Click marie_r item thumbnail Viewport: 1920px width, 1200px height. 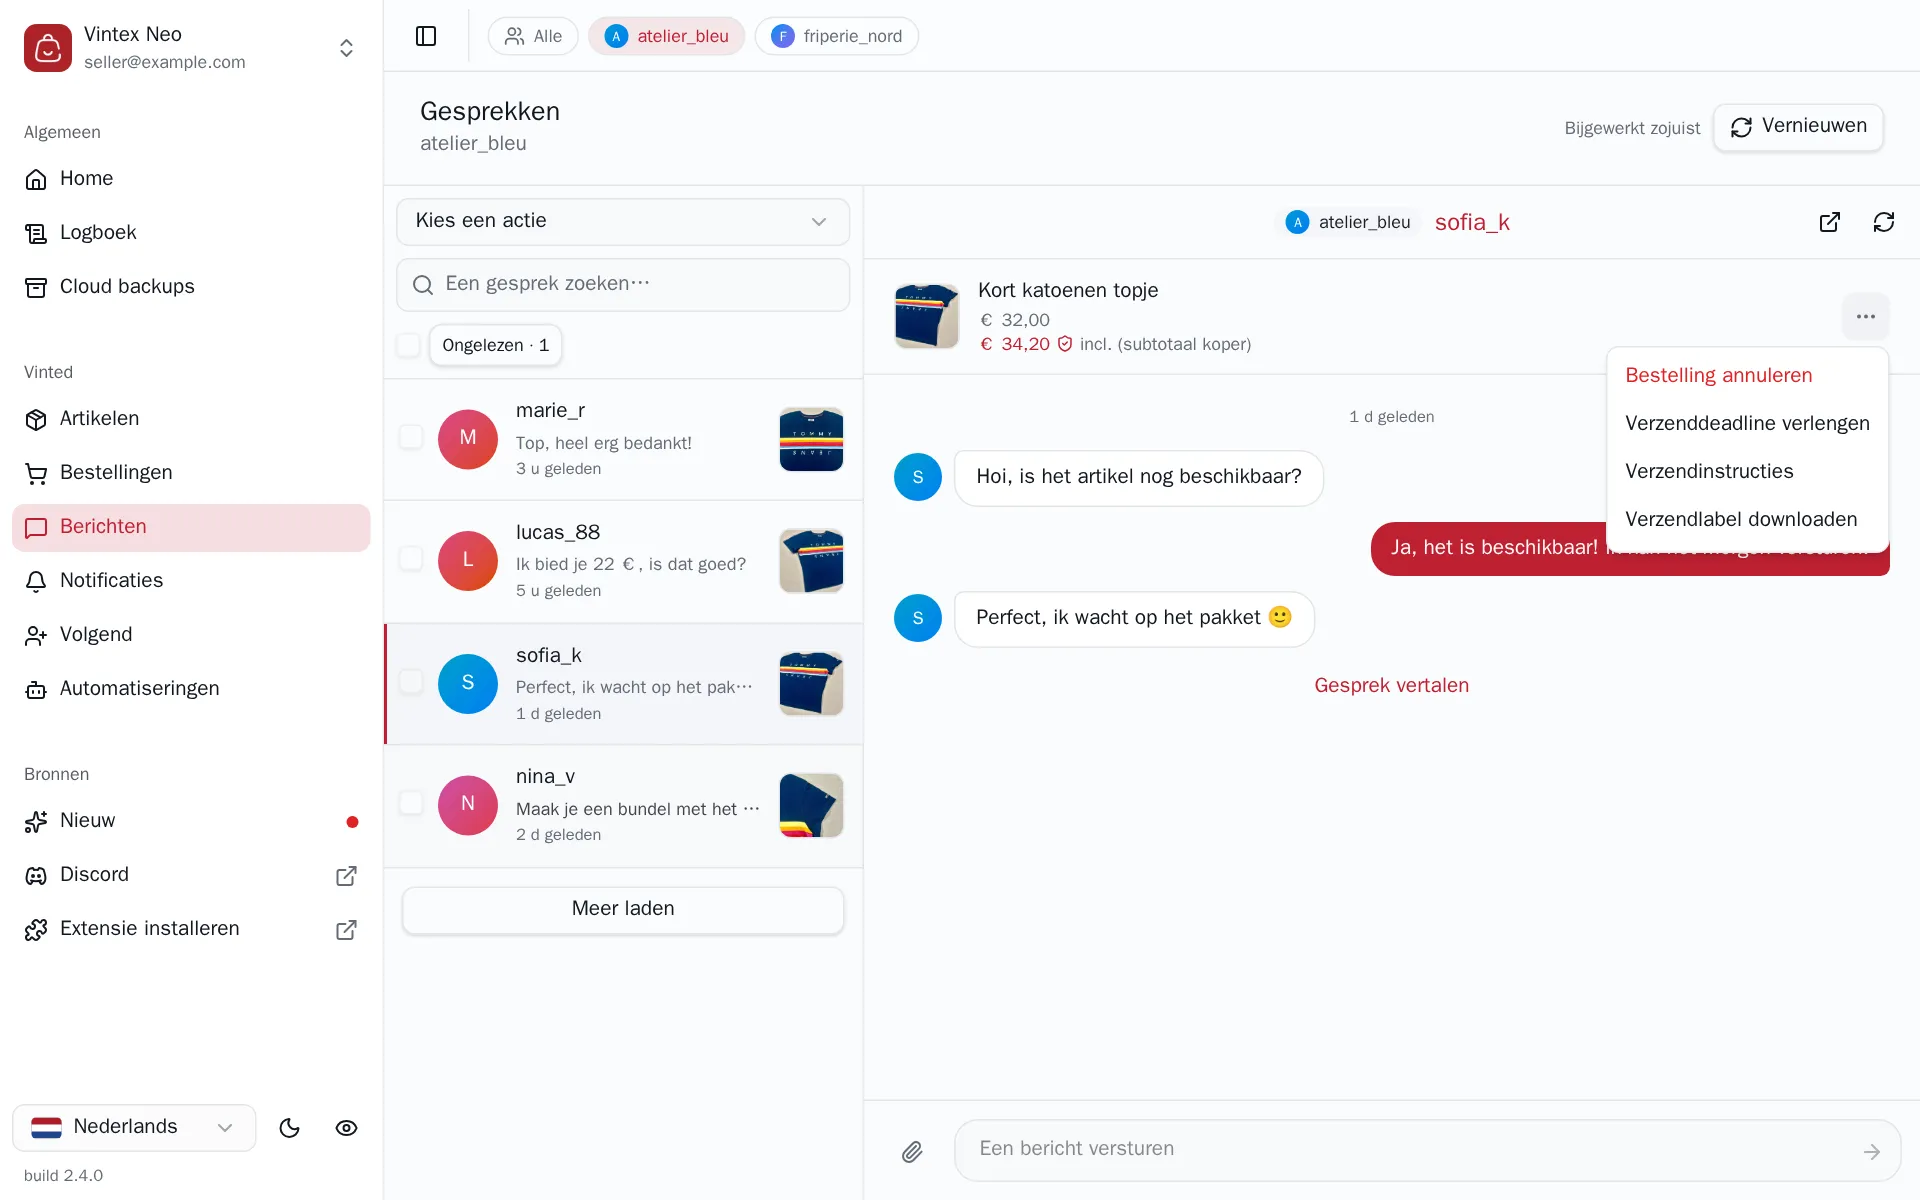pos(811,439)
